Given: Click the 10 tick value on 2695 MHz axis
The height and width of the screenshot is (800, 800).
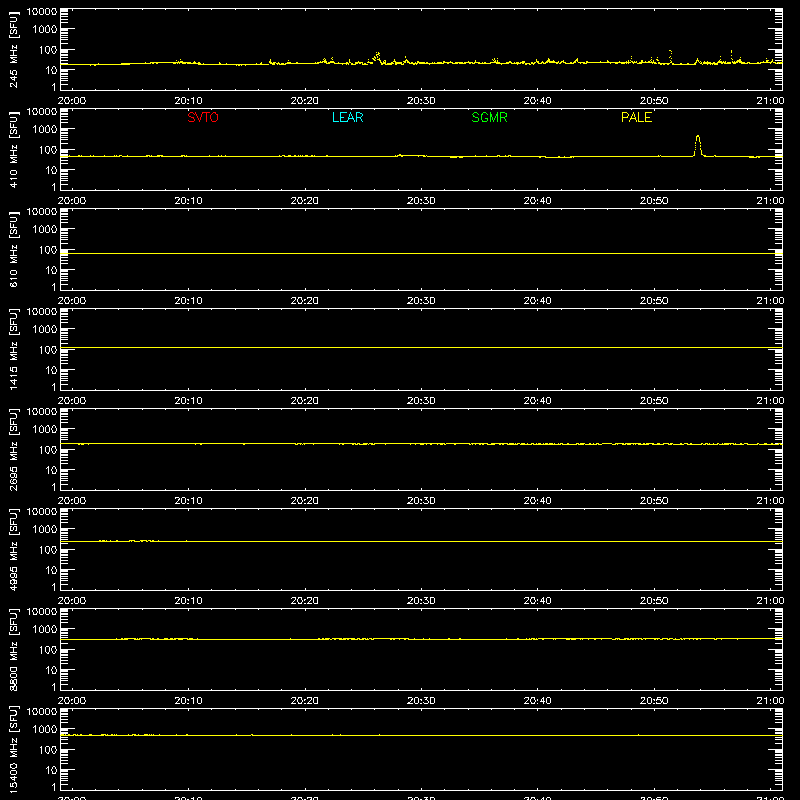Looking at the screenshot, I should [x=51, y=470].
